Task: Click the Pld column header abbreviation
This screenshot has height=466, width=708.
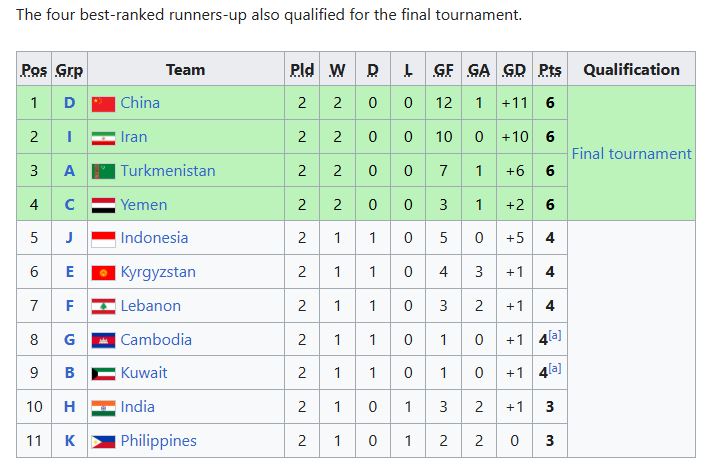Action: [302, 70]
